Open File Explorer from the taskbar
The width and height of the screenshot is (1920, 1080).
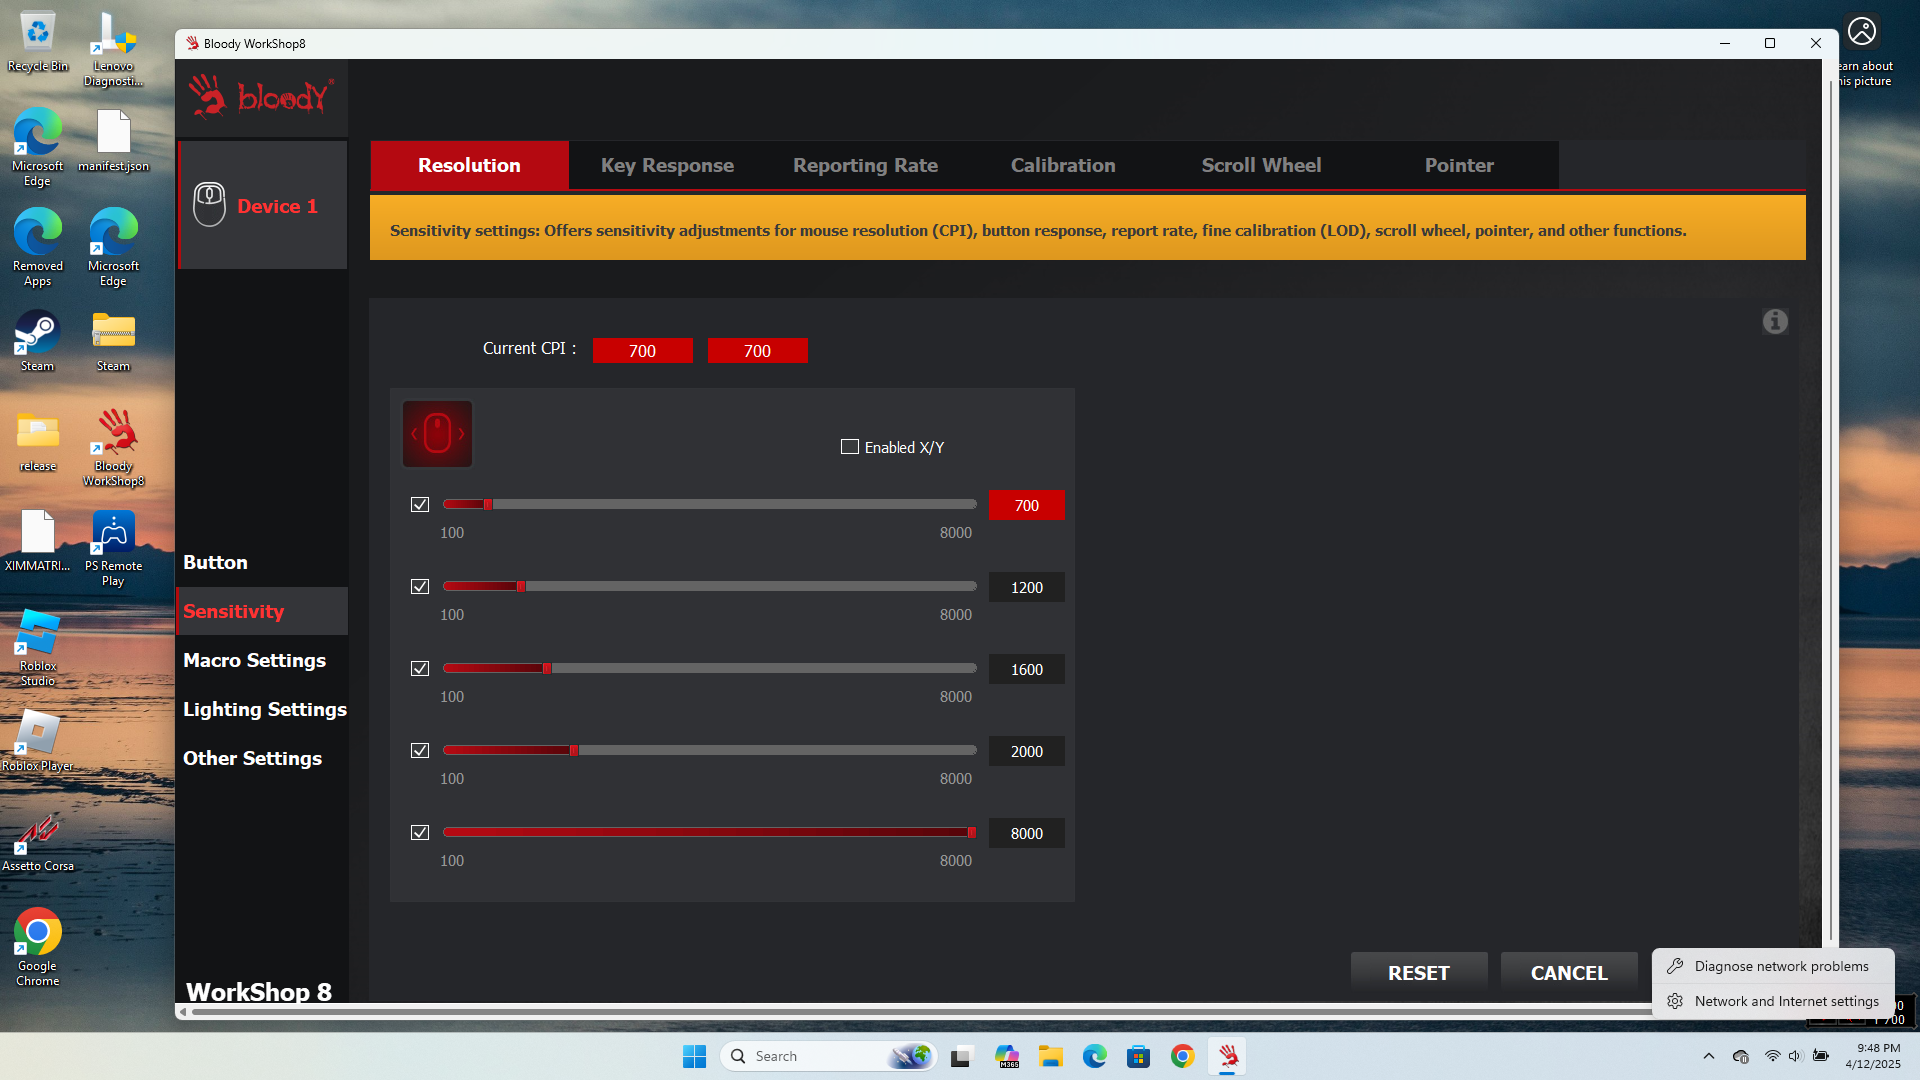tap(1050, 1056)
